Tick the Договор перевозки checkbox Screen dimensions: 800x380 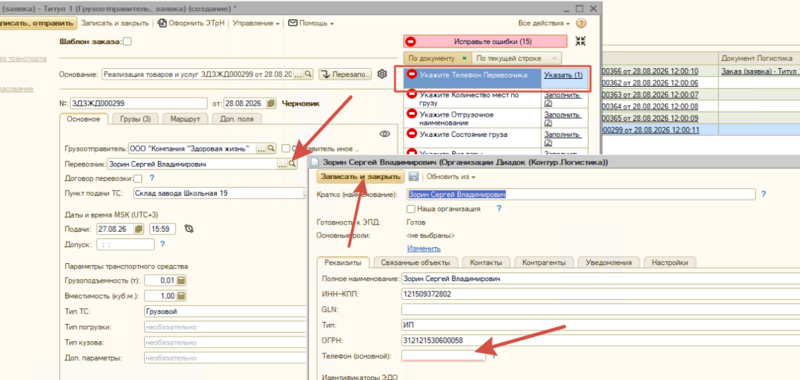(x=138, y=179)
